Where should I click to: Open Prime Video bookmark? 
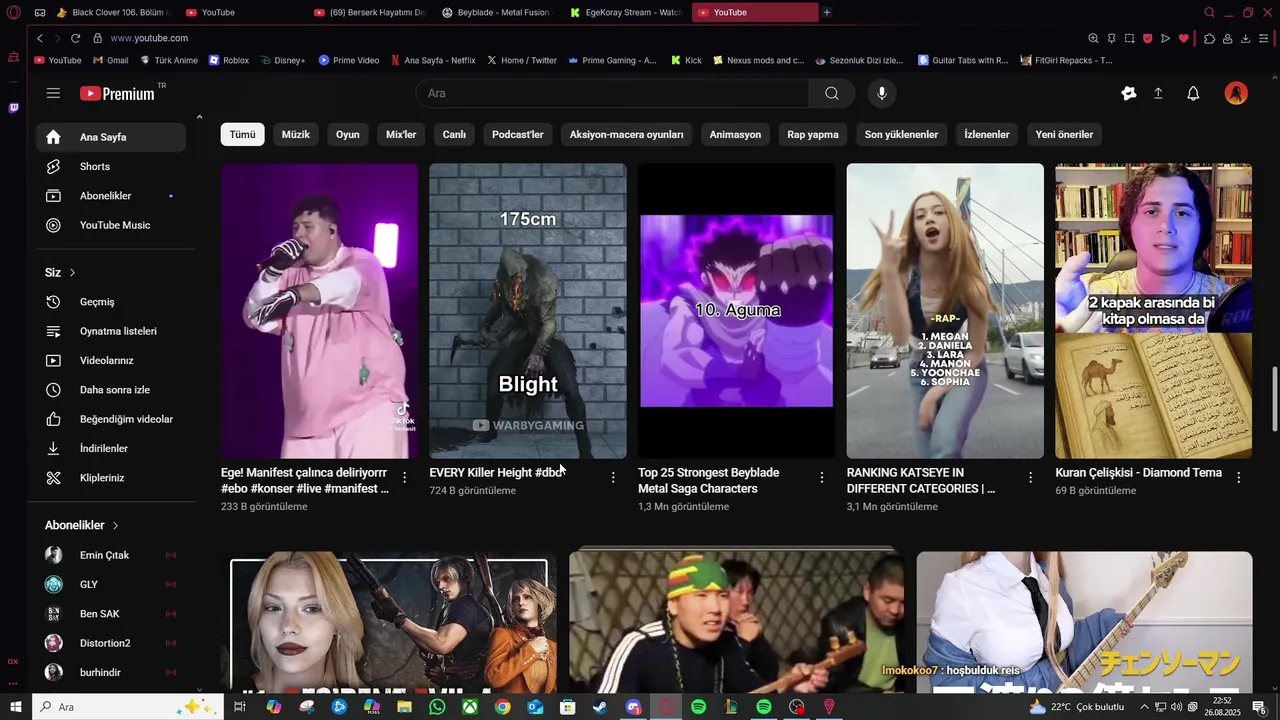349,60
